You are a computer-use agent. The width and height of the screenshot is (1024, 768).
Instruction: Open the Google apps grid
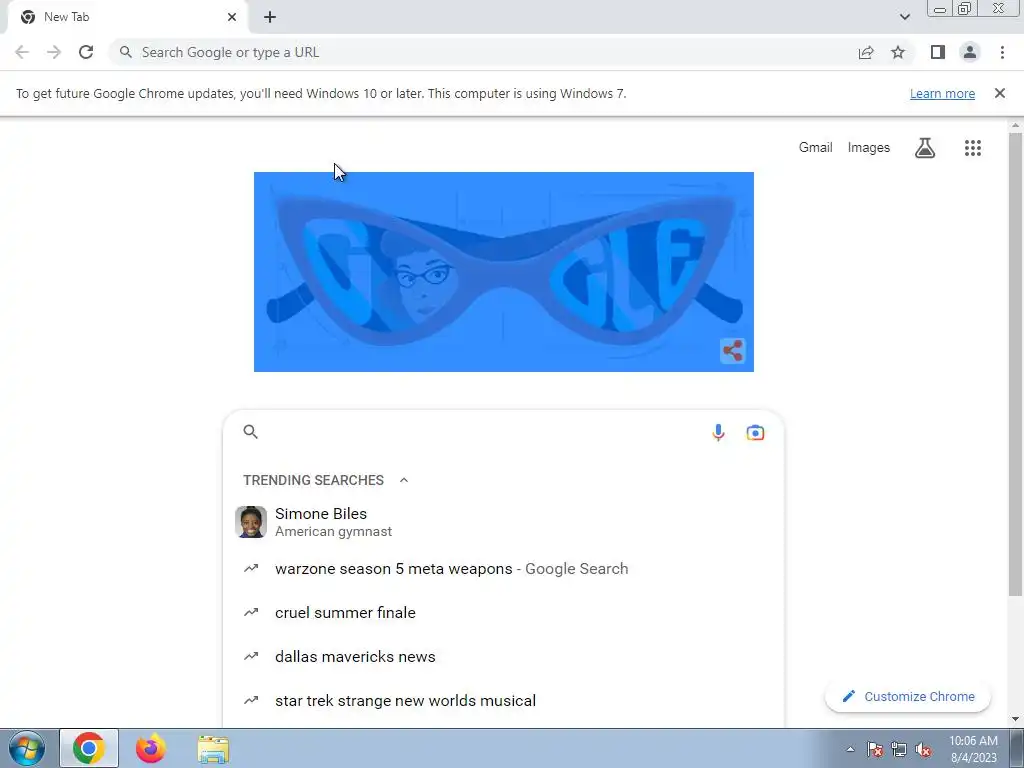pos(972,148)
